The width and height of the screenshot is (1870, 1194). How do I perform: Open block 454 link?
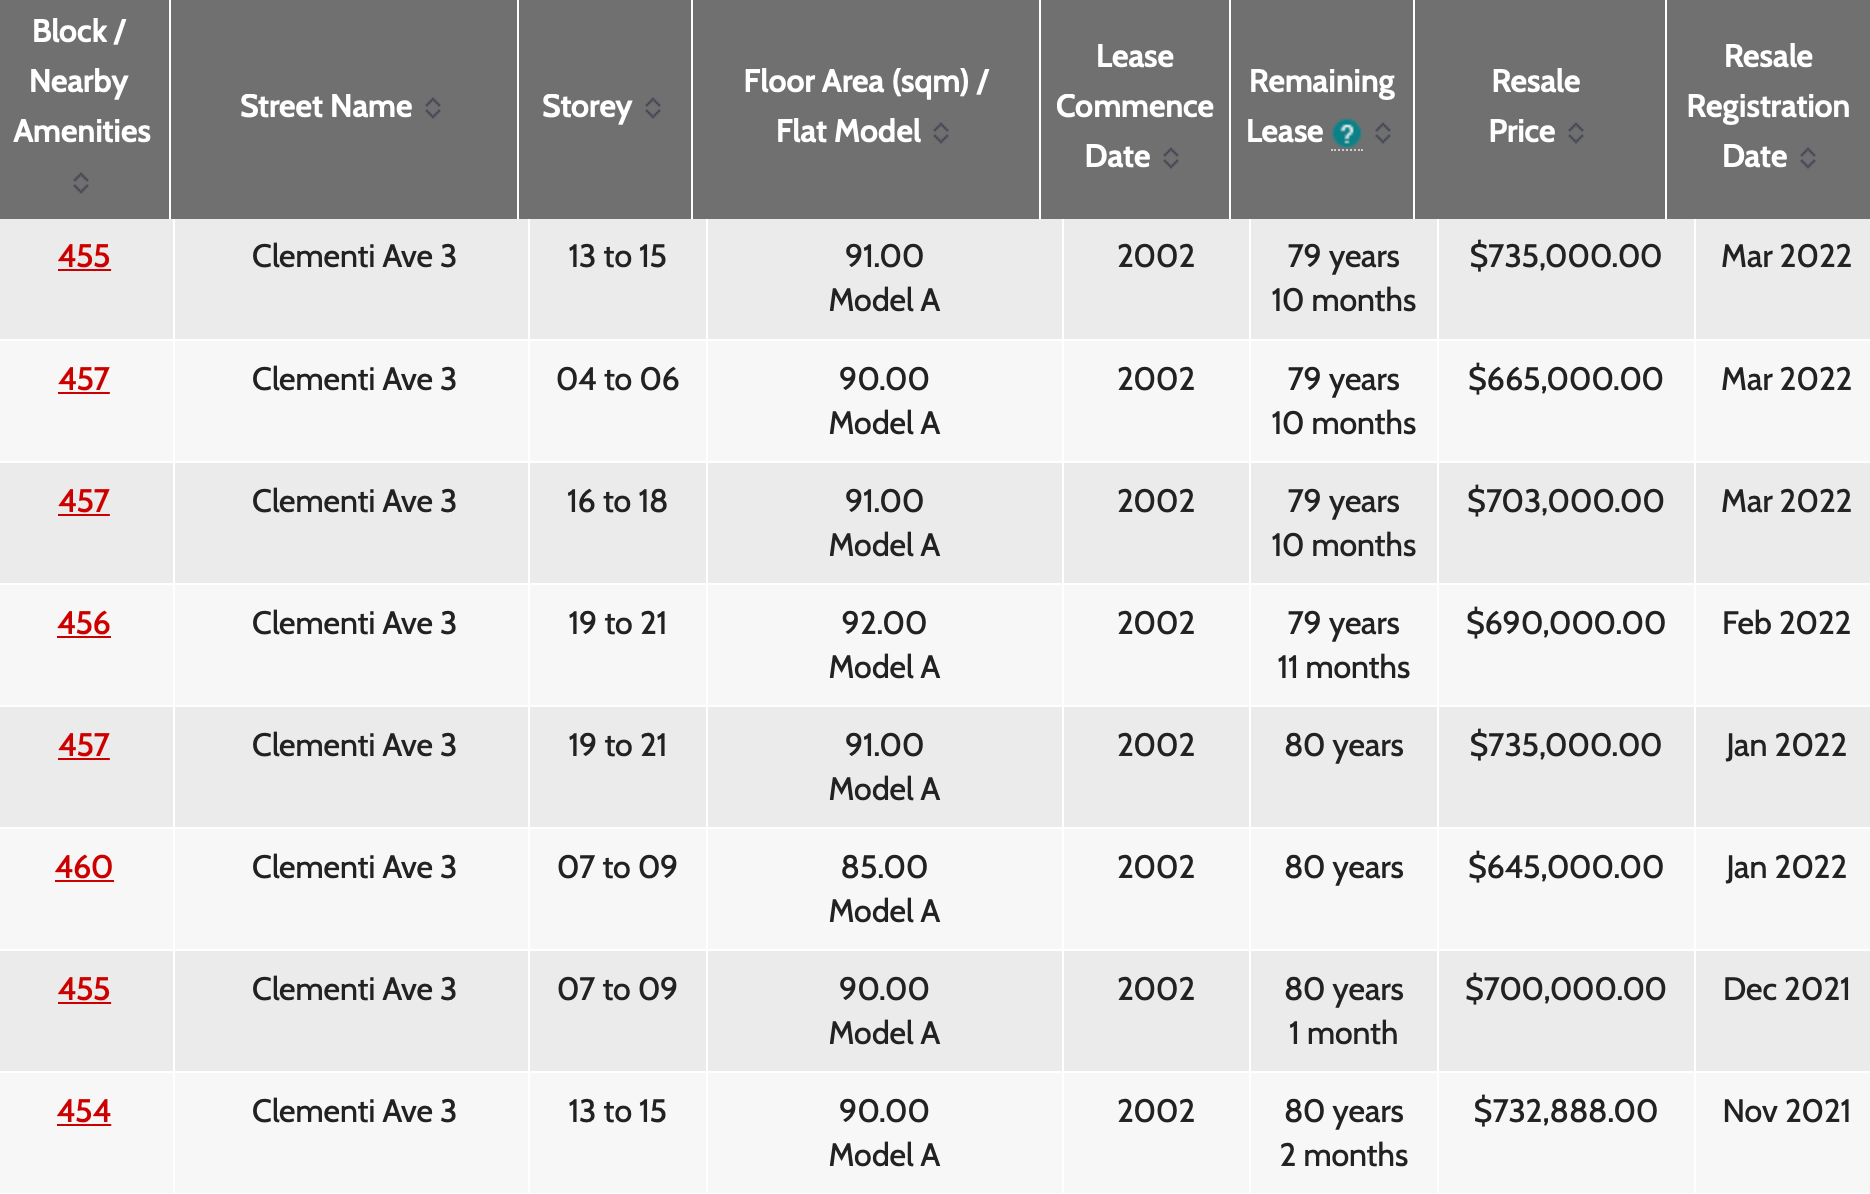(84, 1111)
